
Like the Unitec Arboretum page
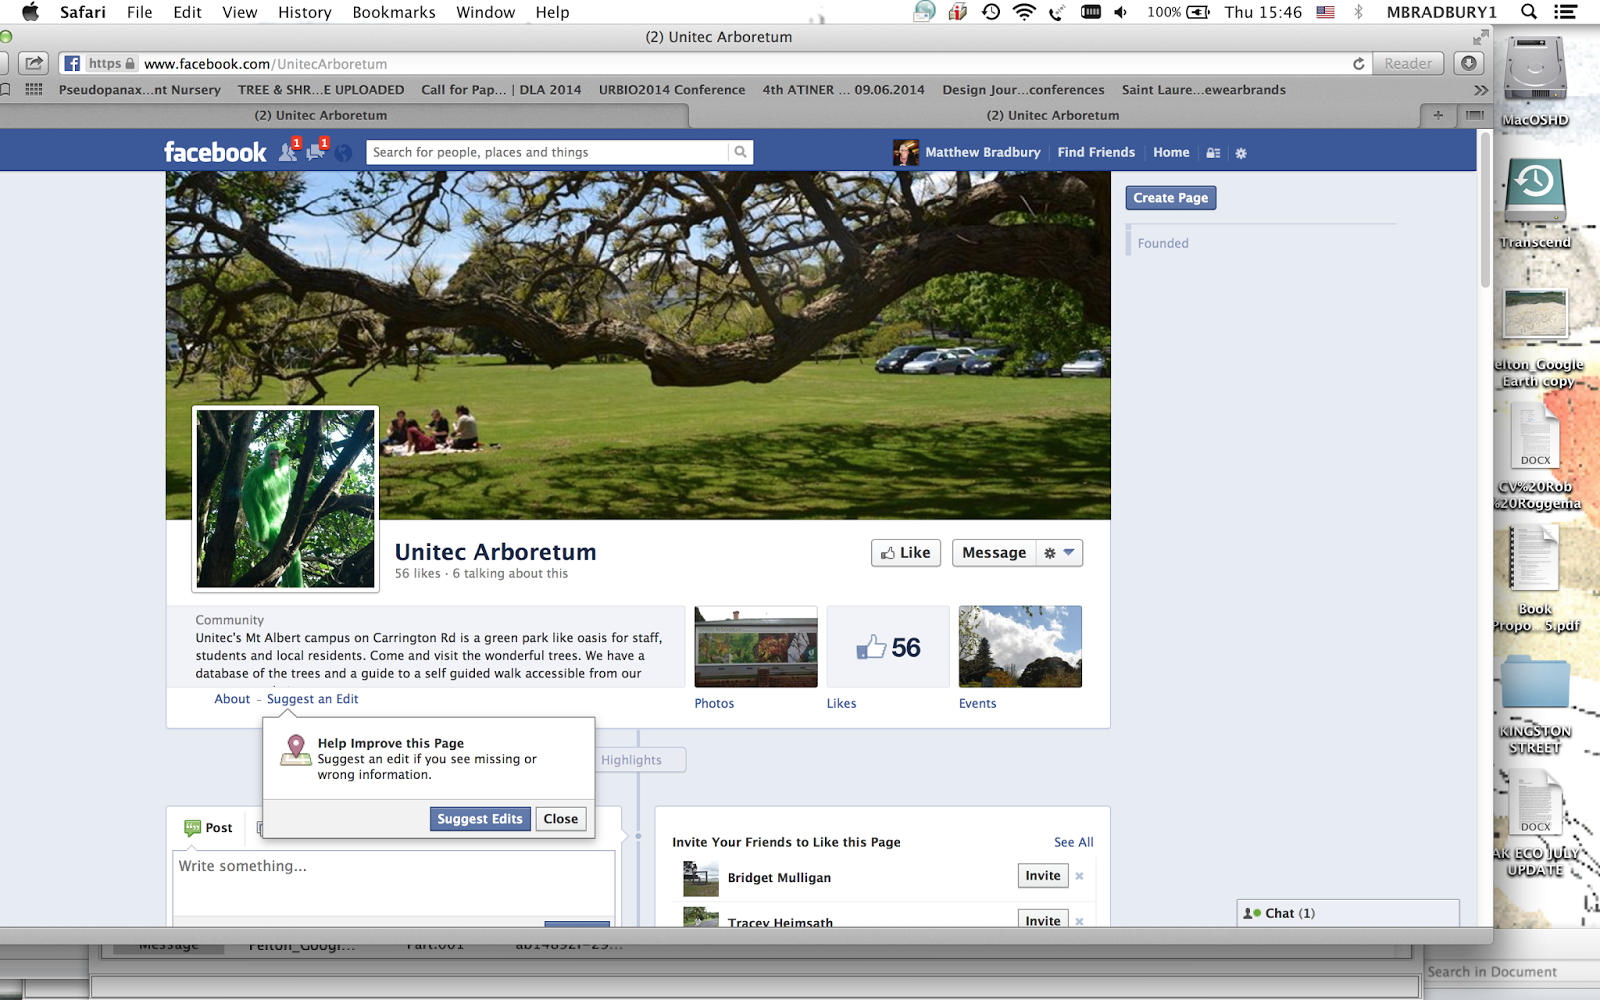[x=906, y=553]
